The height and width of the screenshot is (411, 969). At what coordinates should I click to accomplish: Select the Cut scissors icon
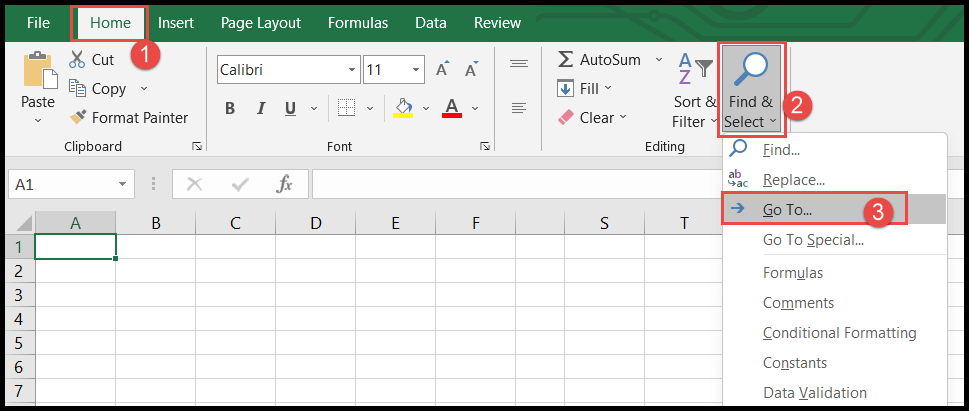pos(77,59)
